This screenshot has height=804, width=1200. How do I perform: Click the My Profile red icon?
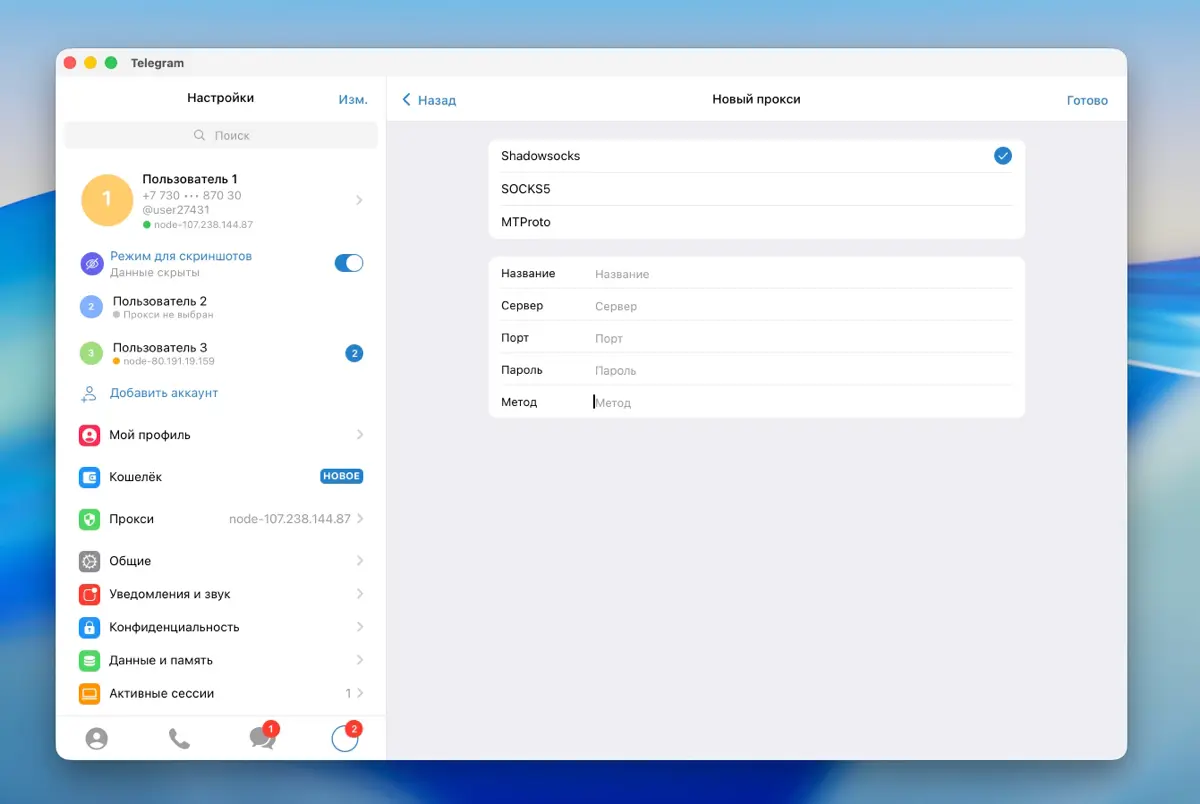click(x=90, y=435)
